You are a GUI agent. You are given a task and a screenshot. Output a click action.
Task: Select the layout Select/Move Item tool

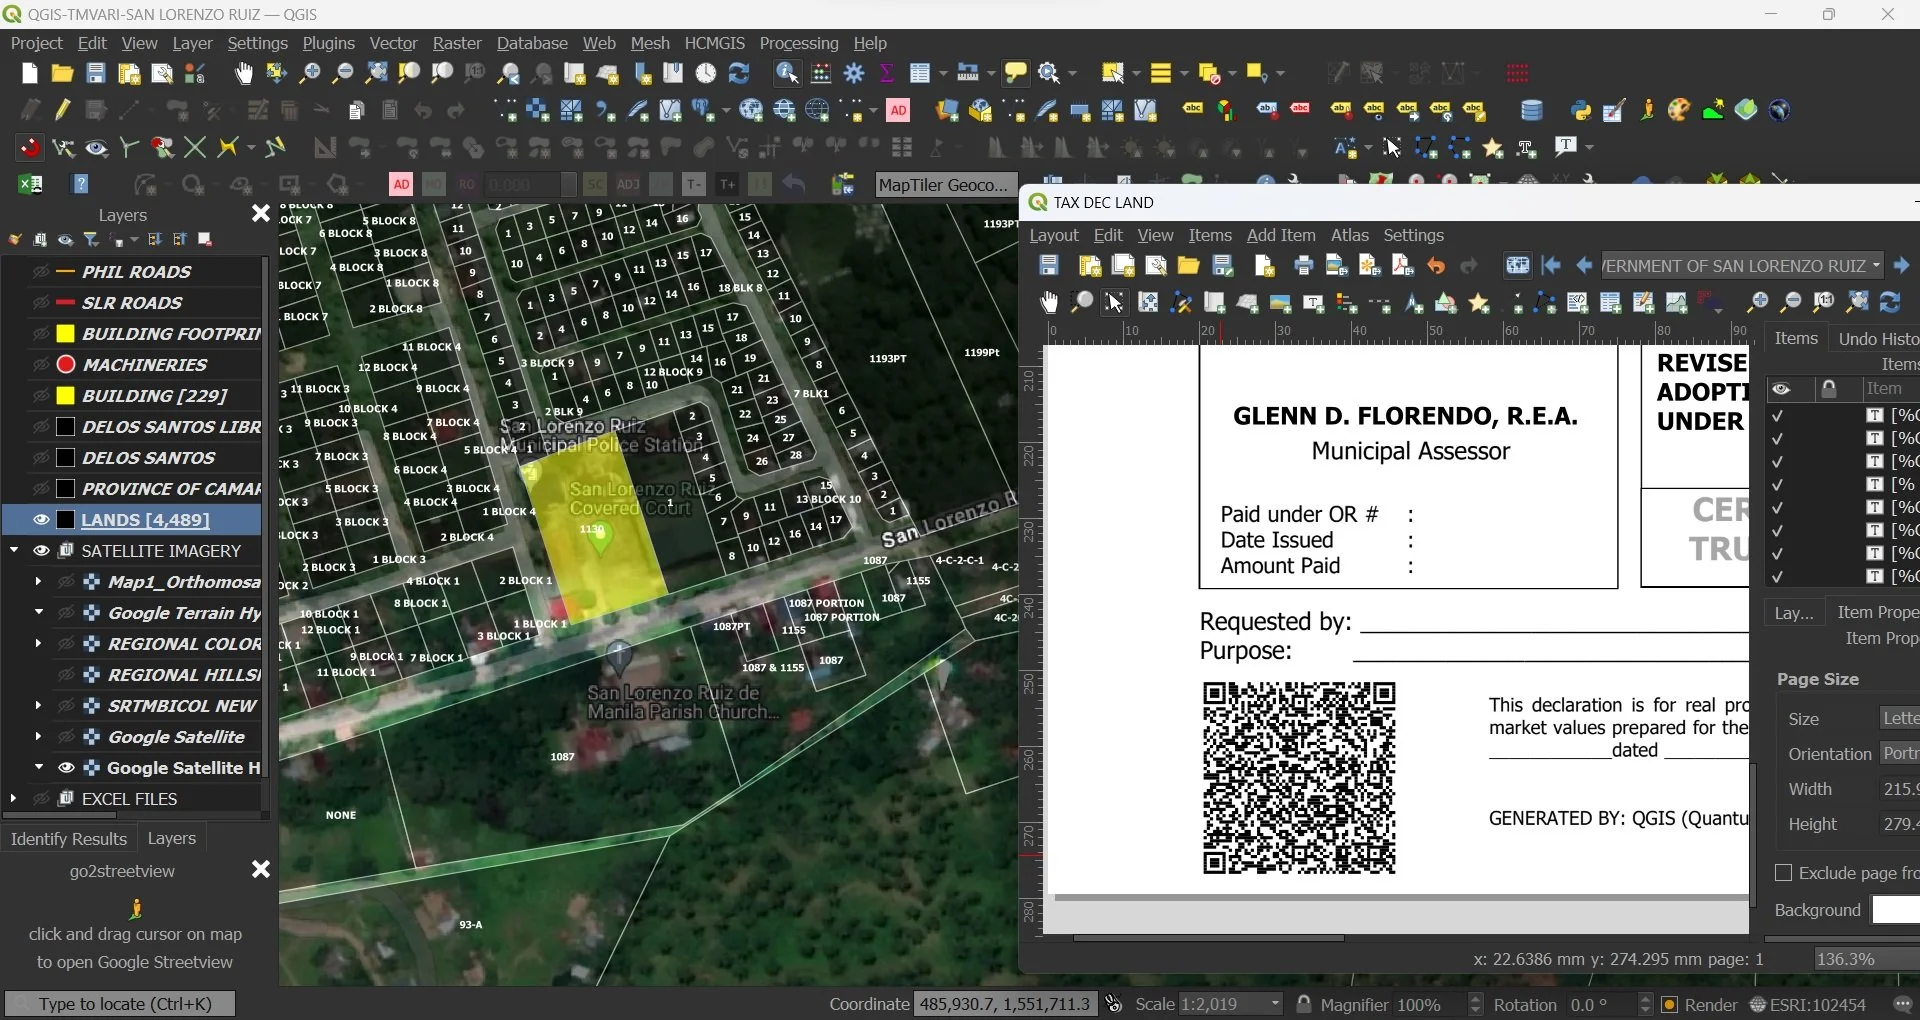1114,303
